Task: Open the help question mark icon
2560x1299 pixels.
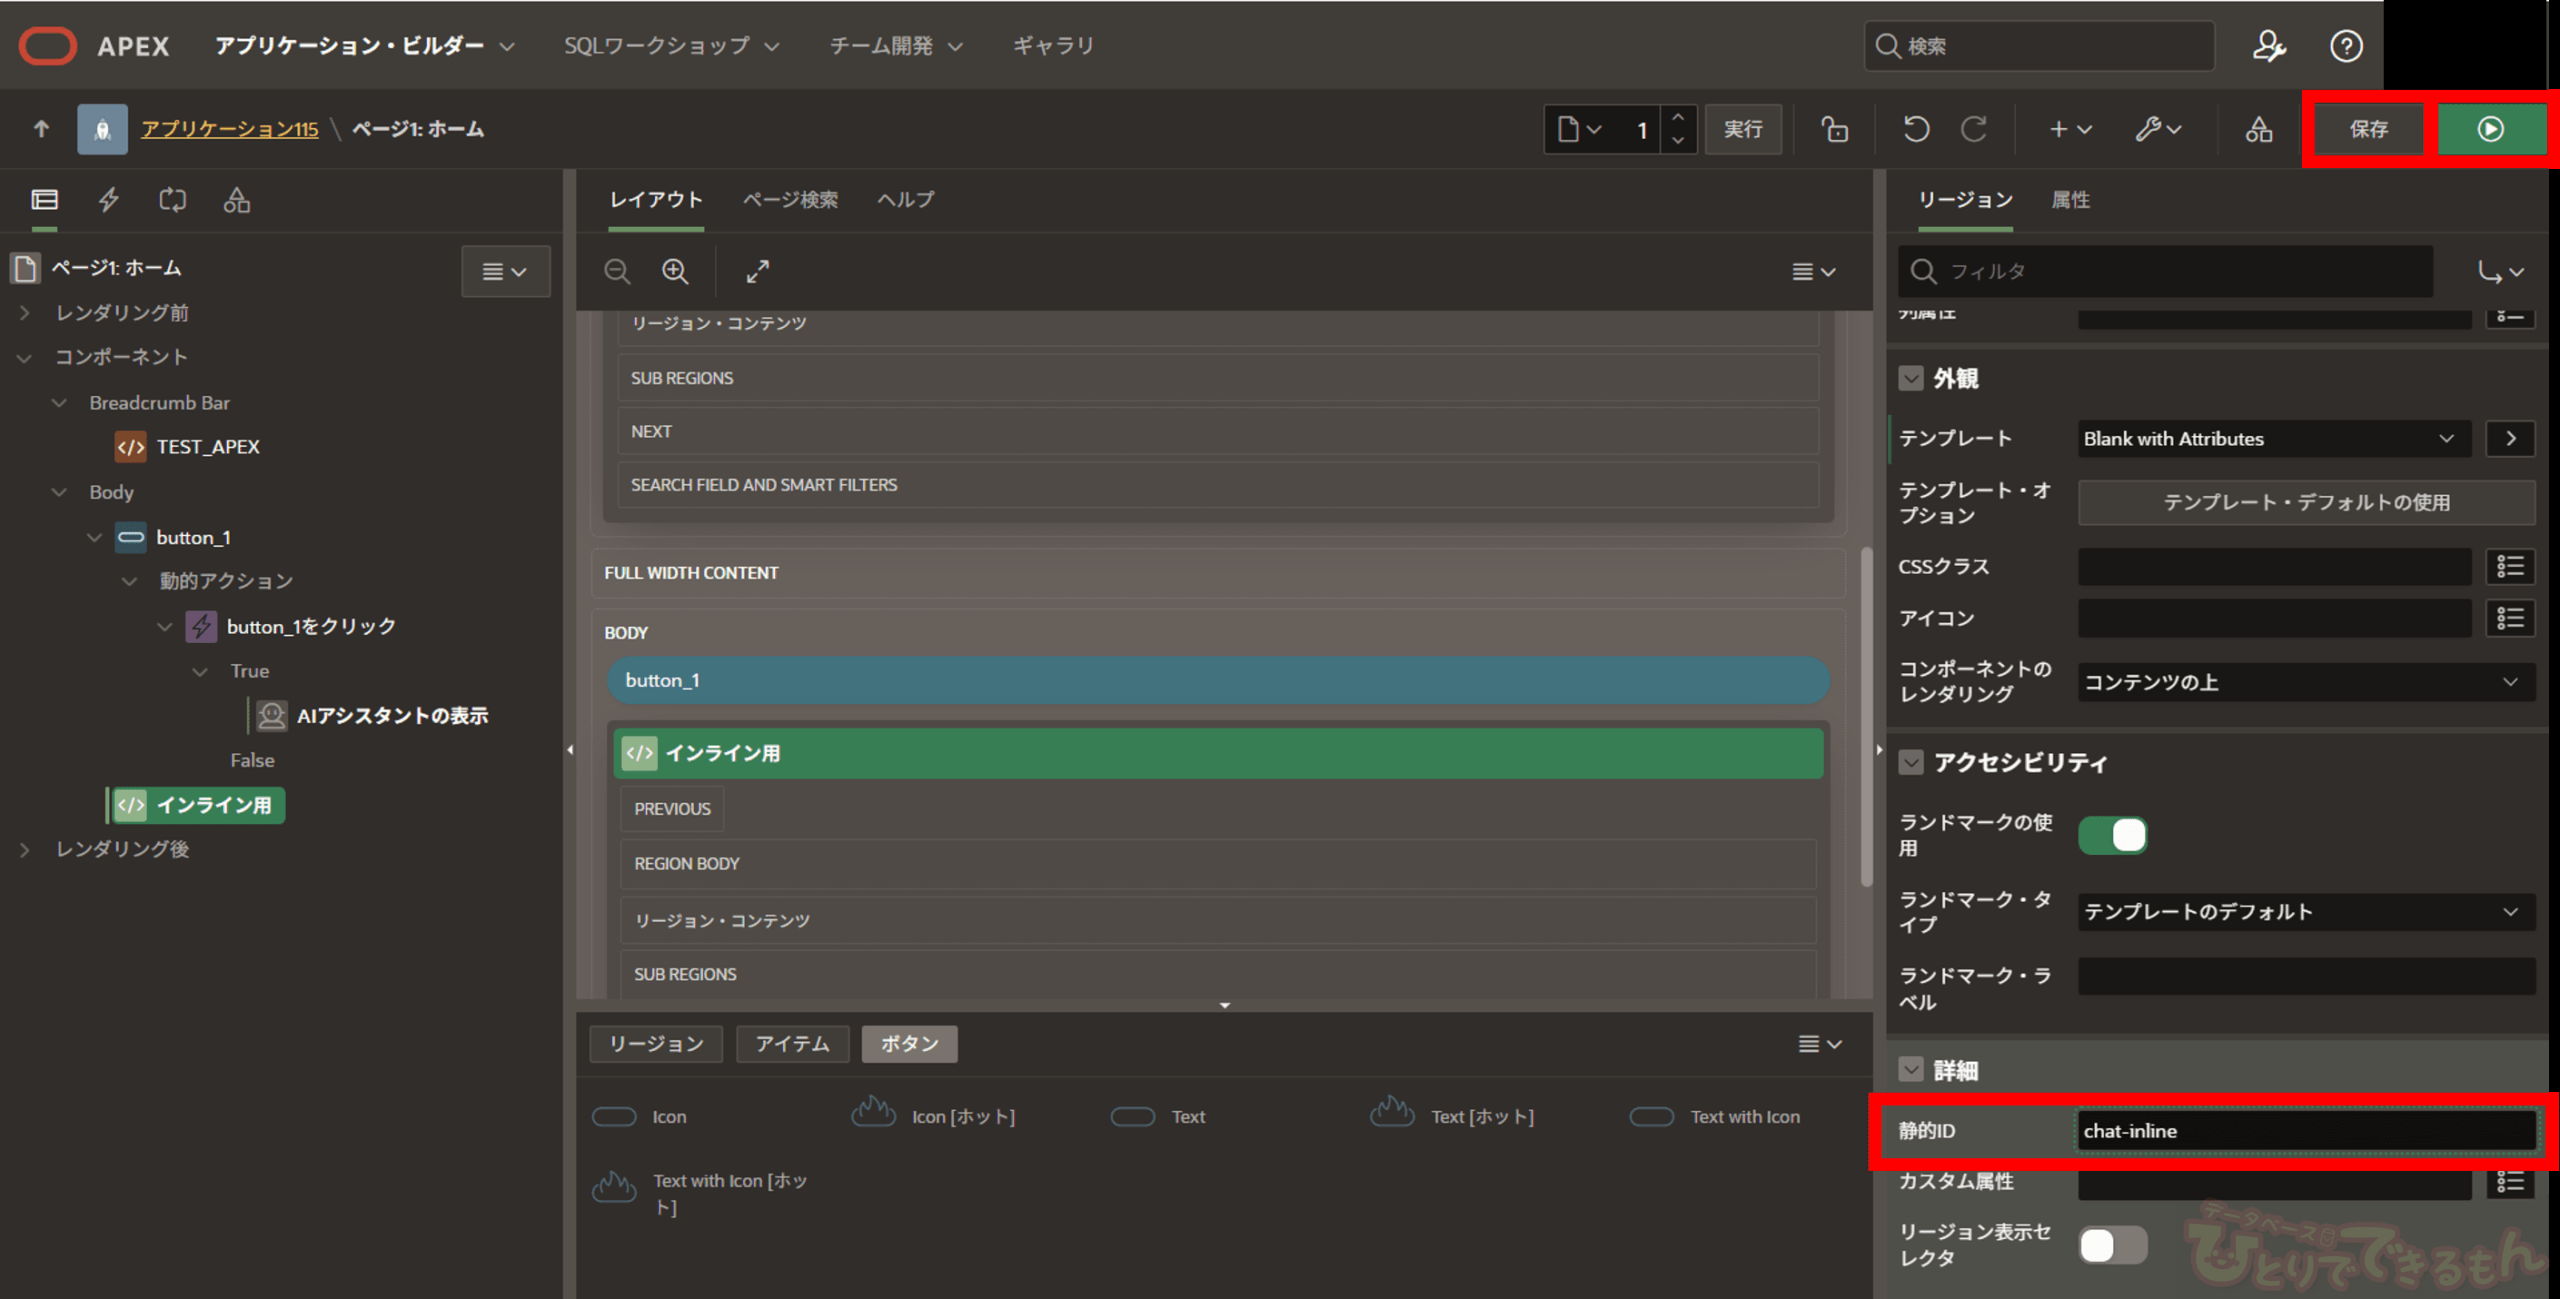Action: (2346, 46)
